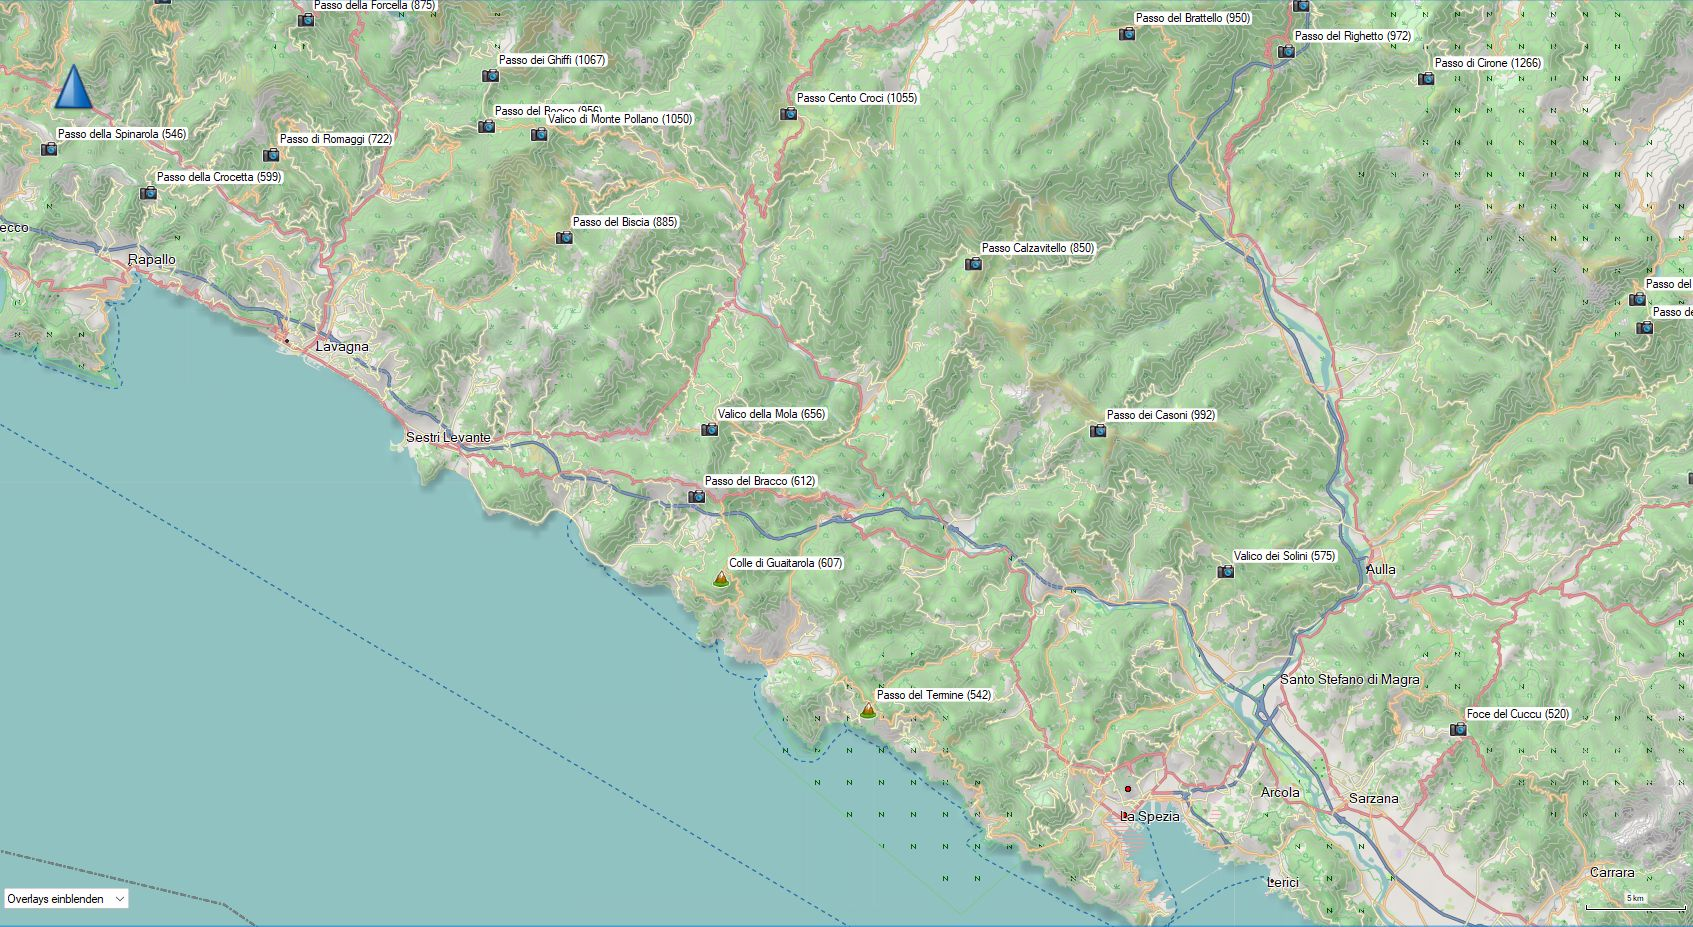Select the Foce del Cuccu camera icon
The image size is (1693, 927).
[x=1458, y=730]
